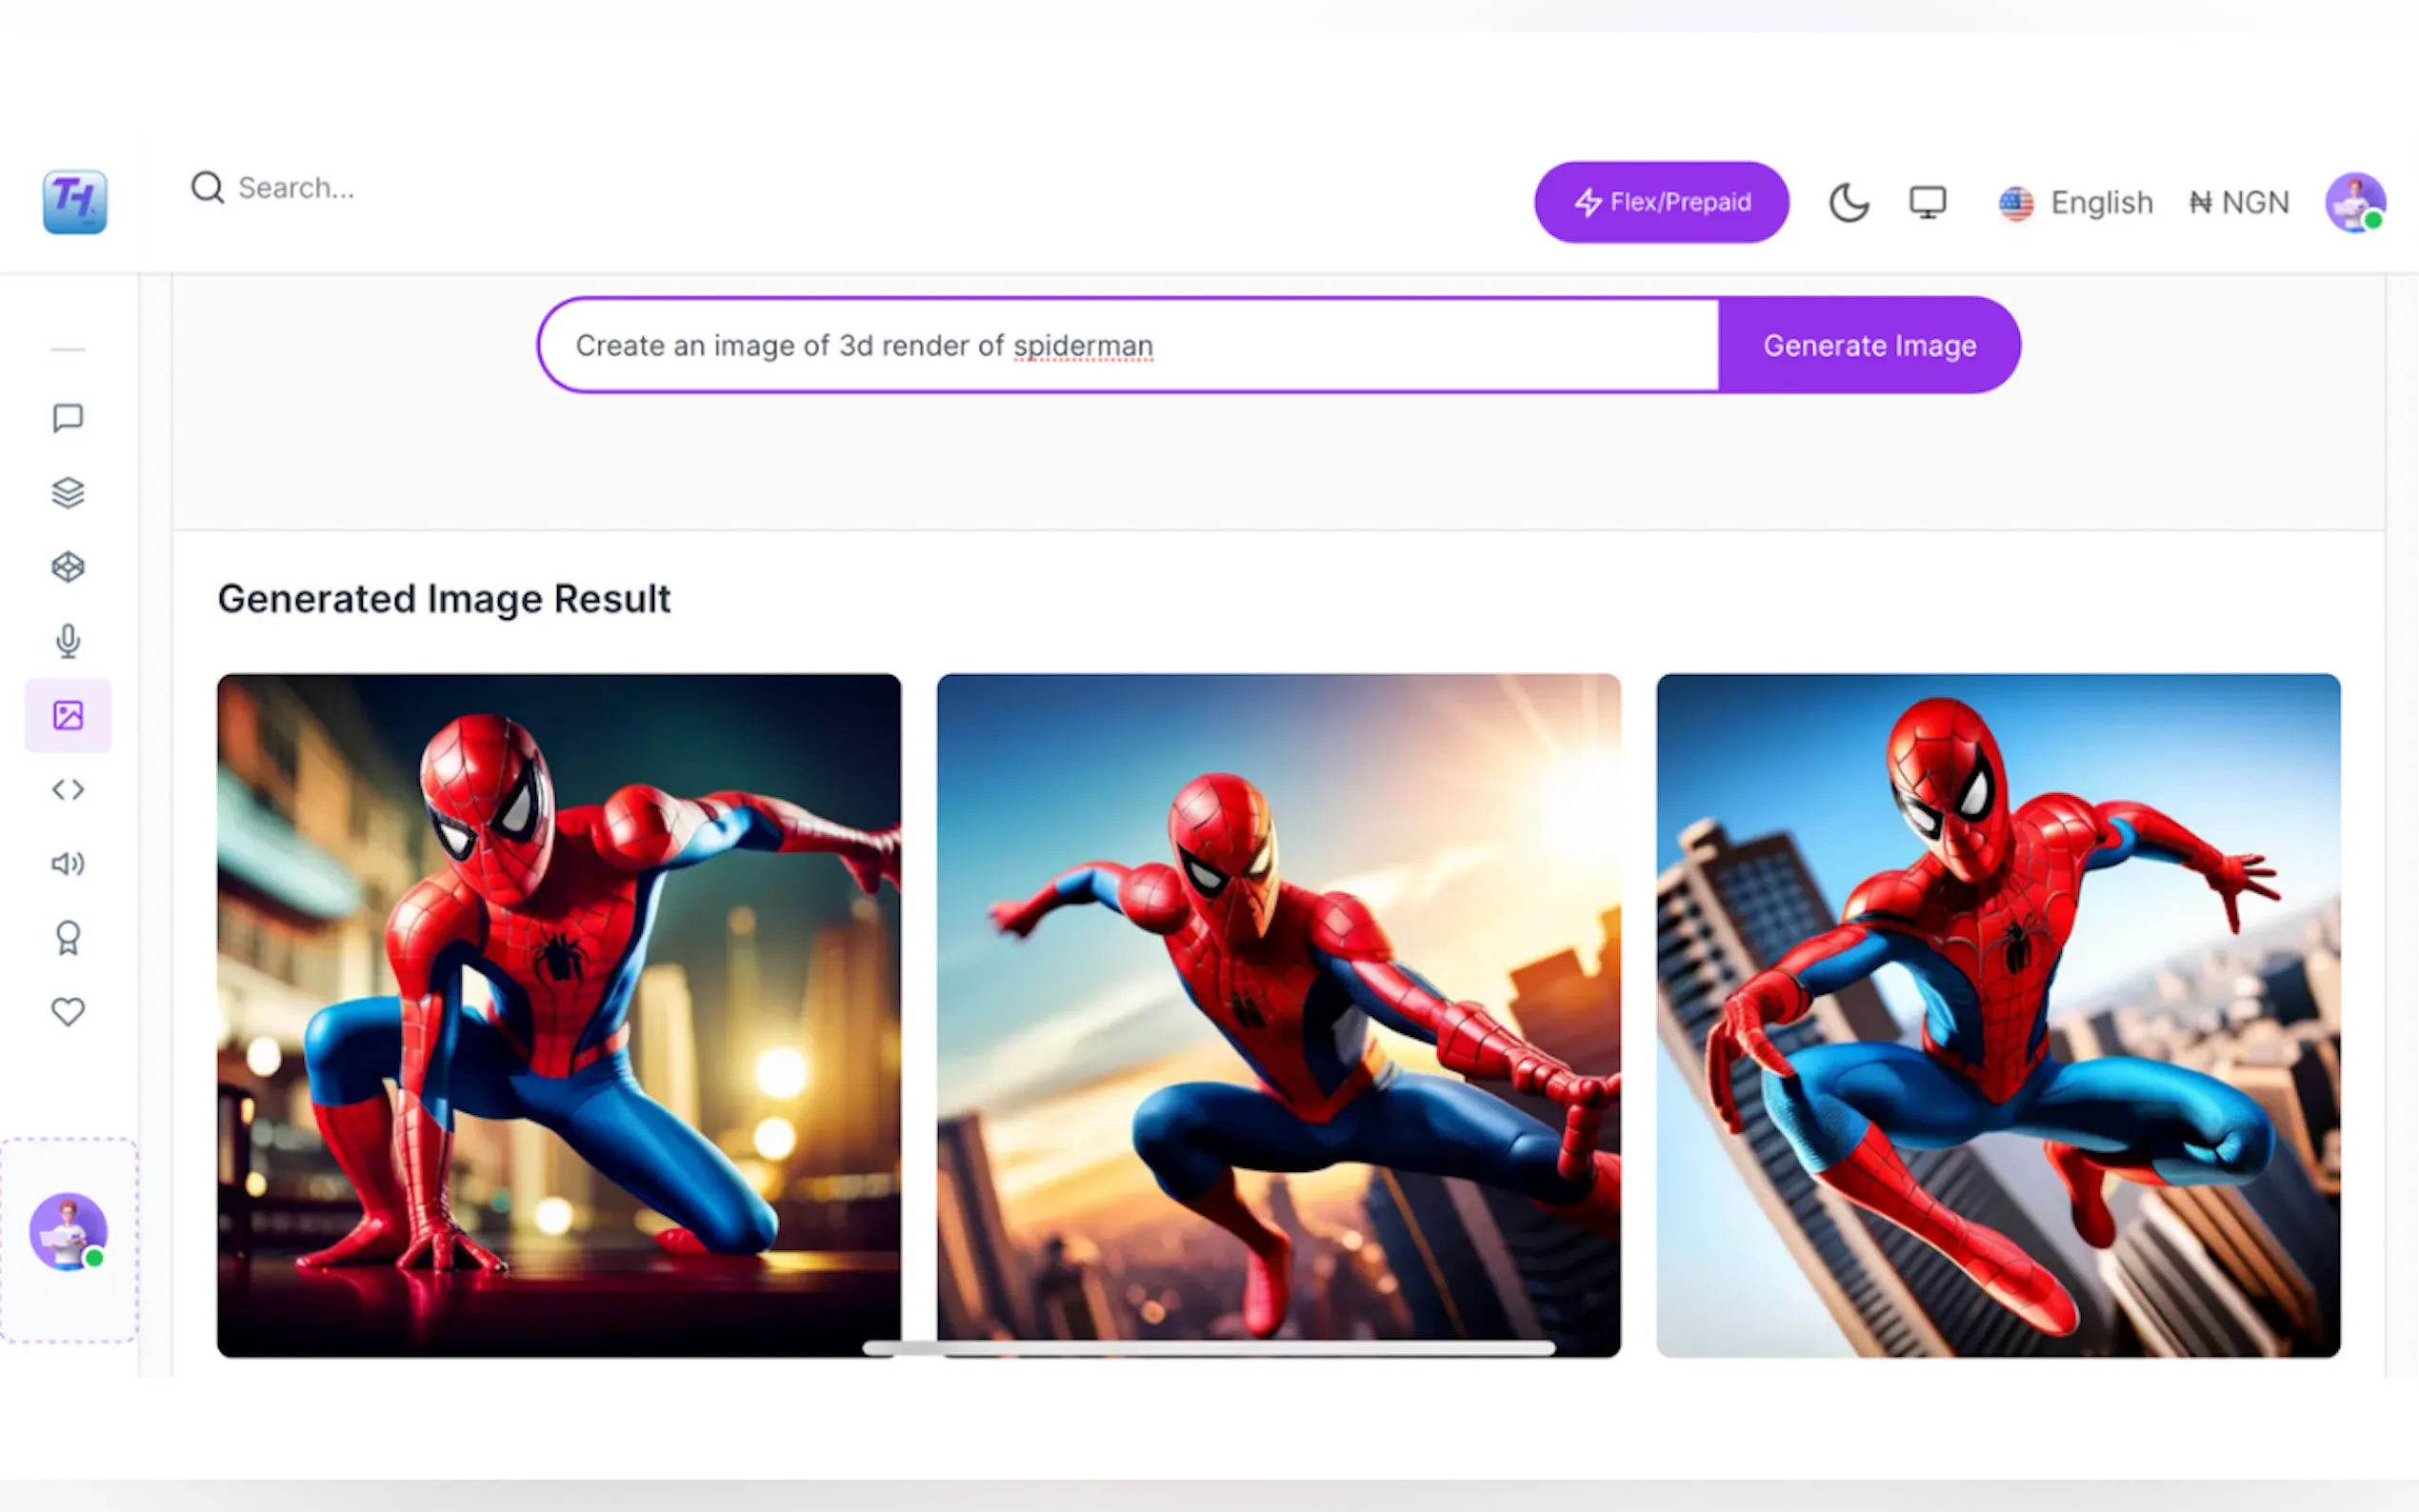The image size is (2419, 1512).
Task: Select the first Spiderman night-scene thumbnail
Action: pos(558,1014)
